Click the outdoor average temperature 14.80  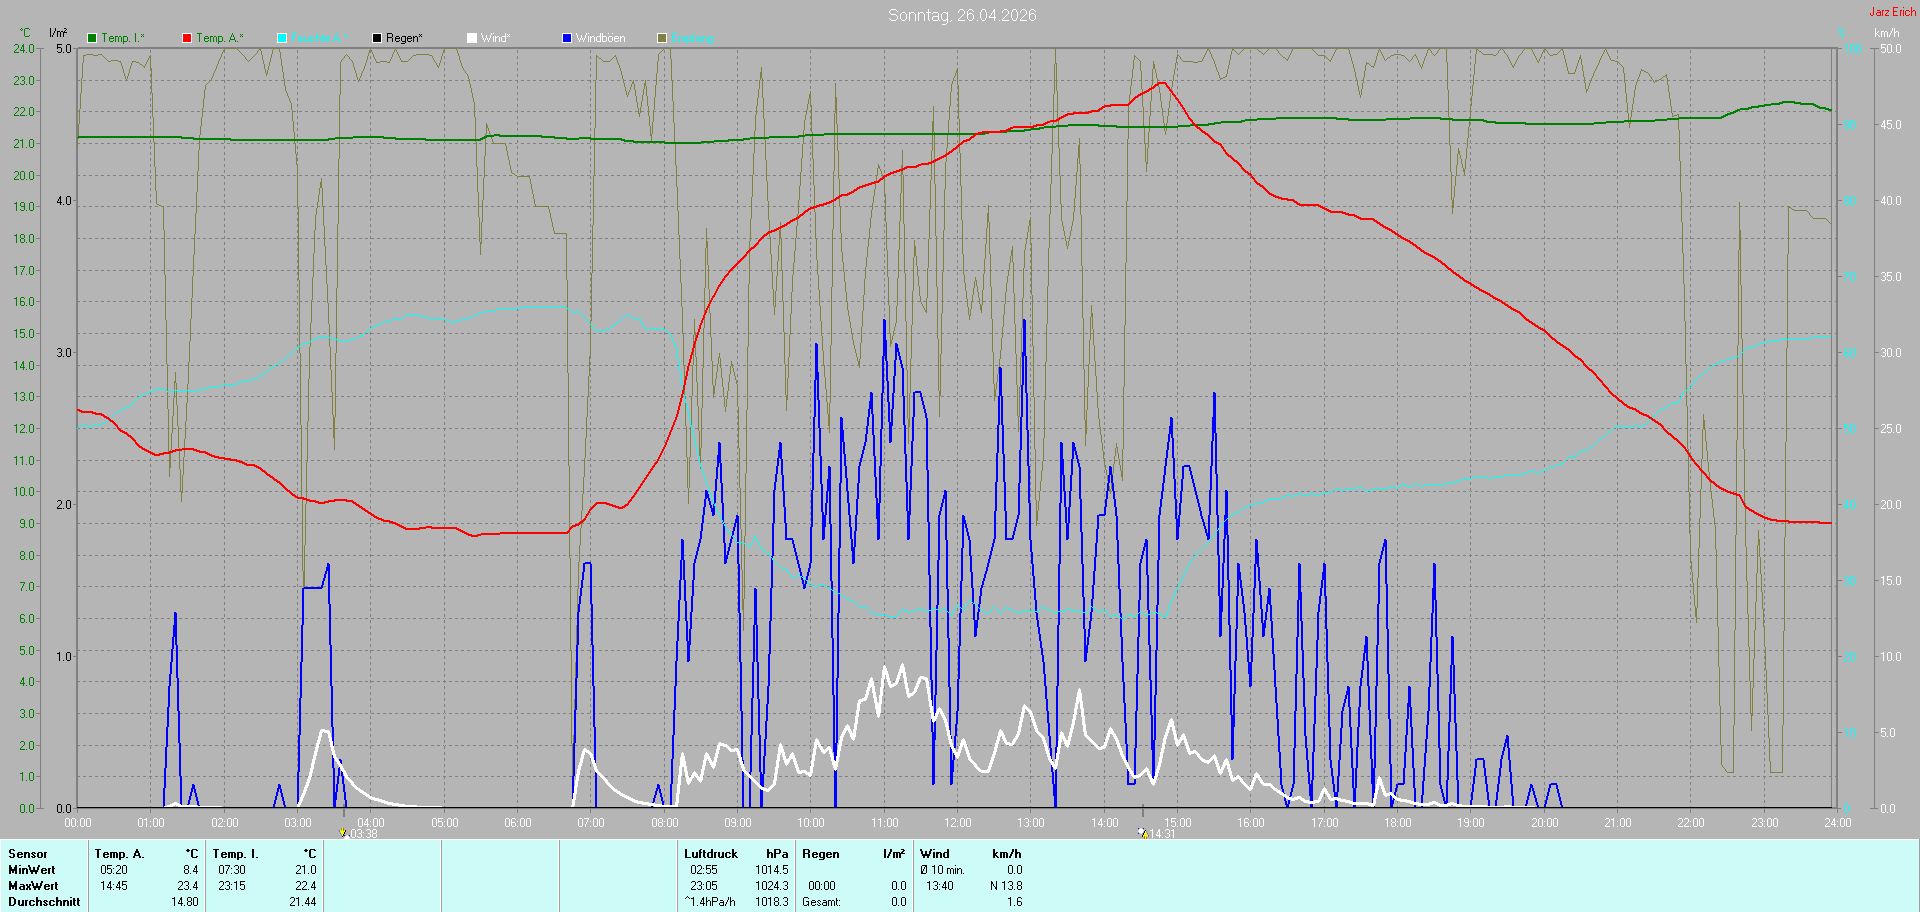coord(185,902)
